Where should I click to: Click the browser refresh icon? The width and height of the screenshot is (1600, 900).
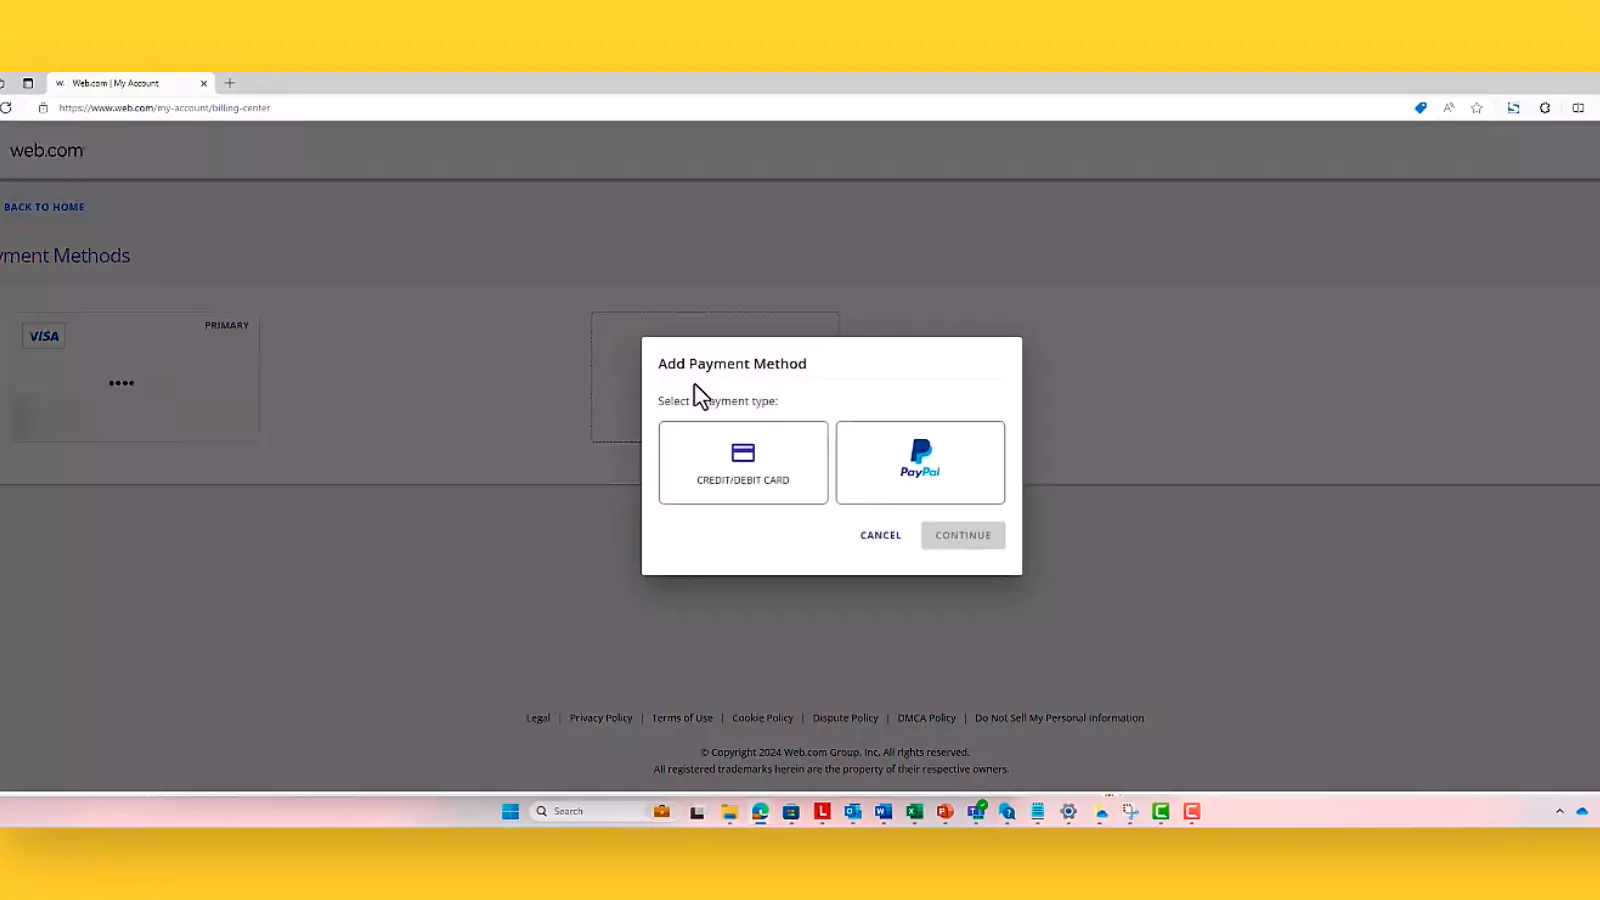coord(6,108)
